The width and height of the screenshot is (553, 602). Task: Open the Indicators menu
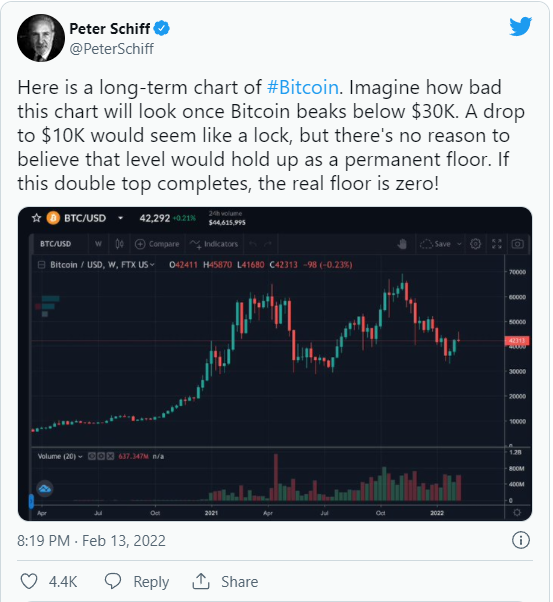point(214,244)
